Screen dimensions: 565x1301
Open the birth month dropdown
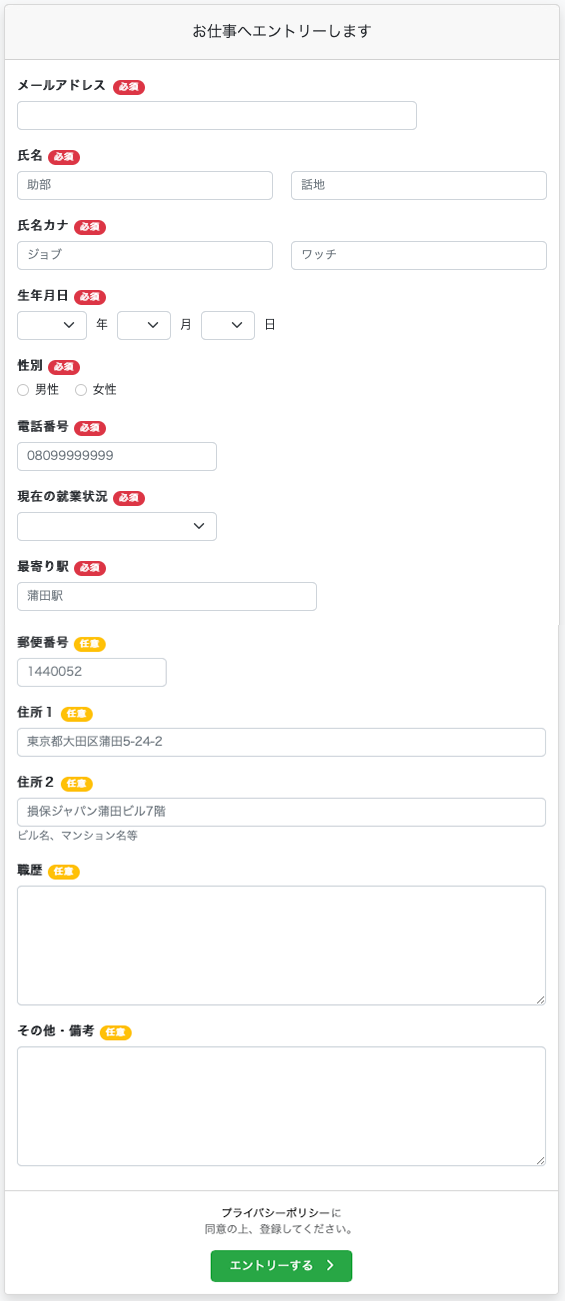(144, 325)
